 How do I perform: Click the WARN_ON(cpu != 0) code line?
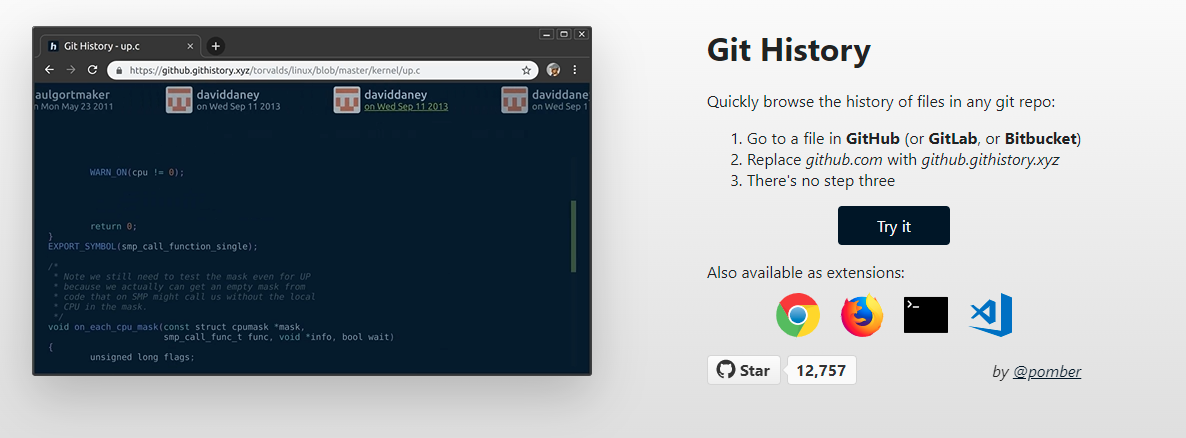[x=137, y=172]
